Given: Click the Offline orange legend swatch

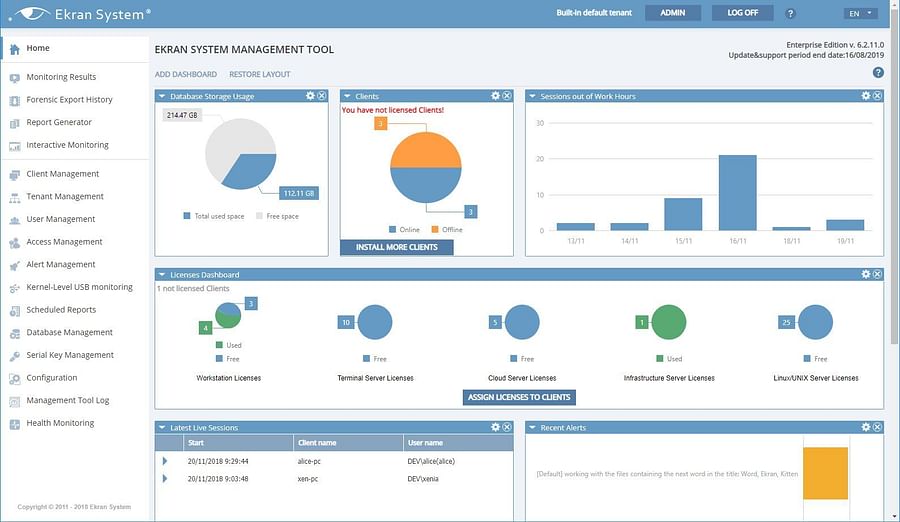Looking at the screenshot, I should pyautogui.click(x=435, y=230).
